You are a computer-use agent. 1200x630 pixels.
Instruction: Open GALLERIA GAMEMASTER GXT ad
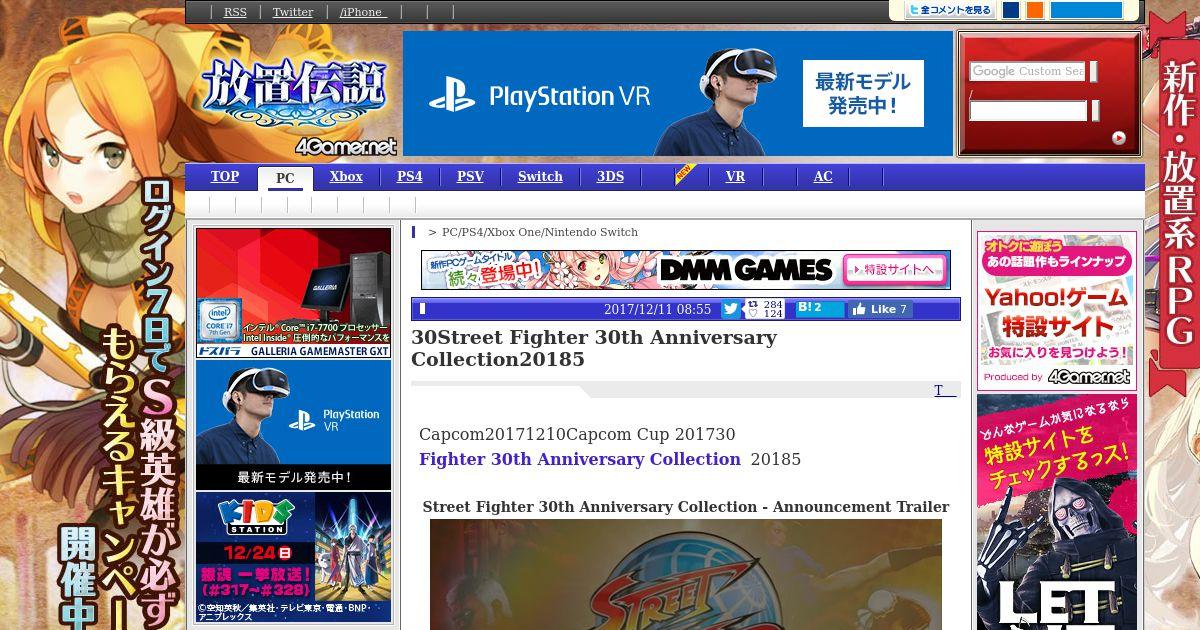point(294,292)
